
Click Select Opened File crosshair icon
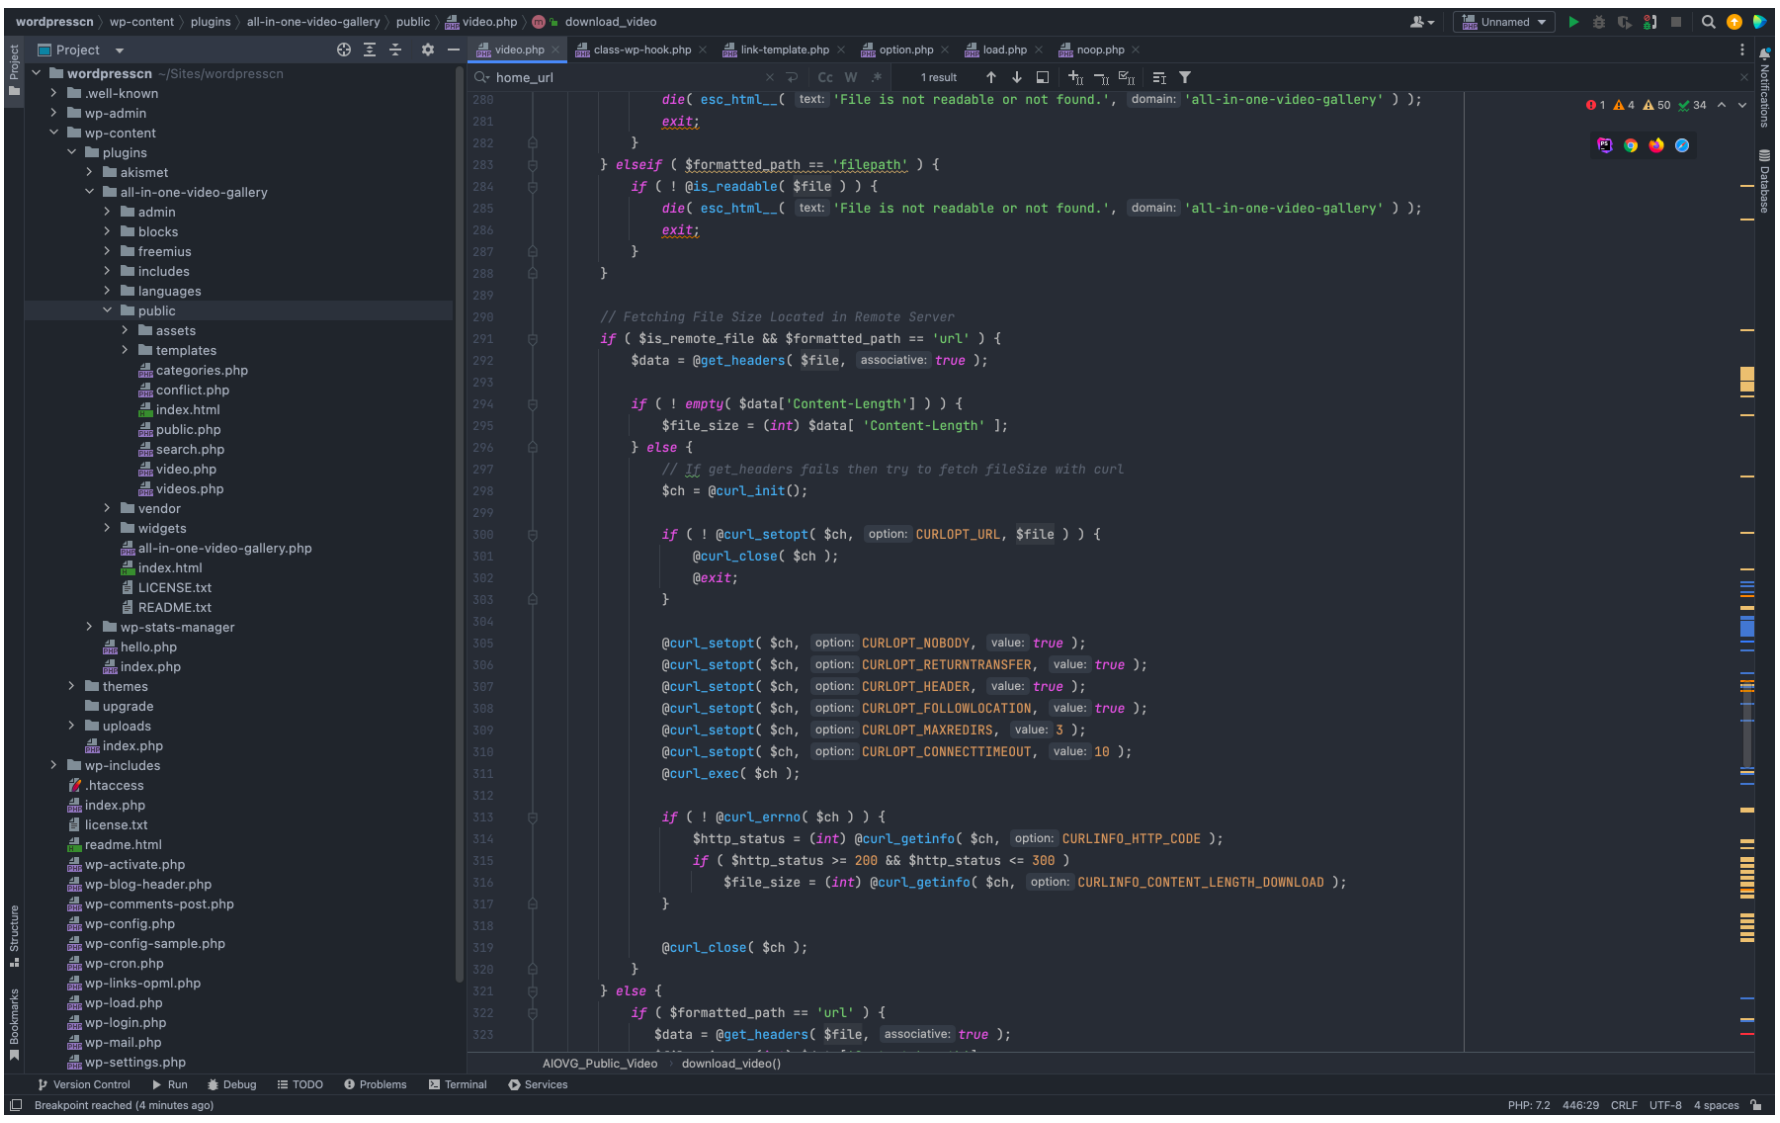tap(344, 50)
